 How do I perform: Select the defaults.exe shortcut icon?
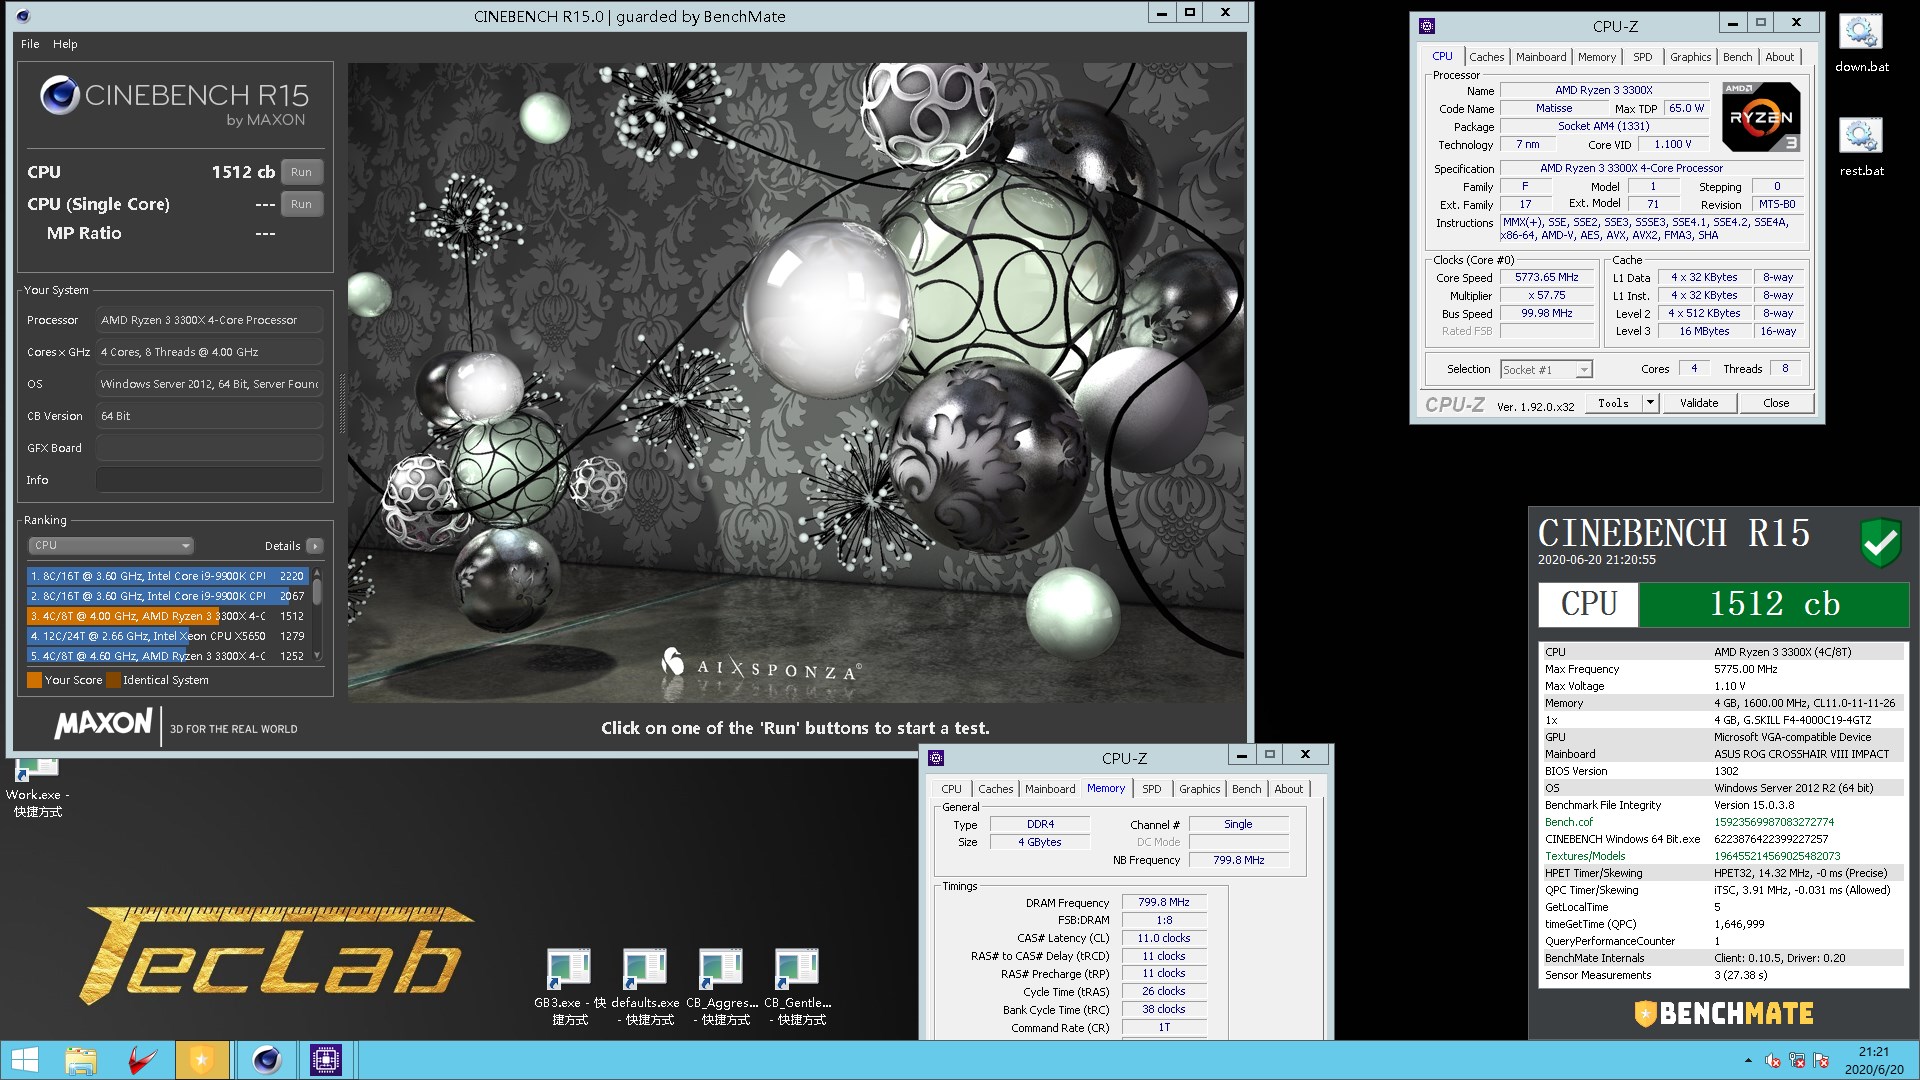645,986
